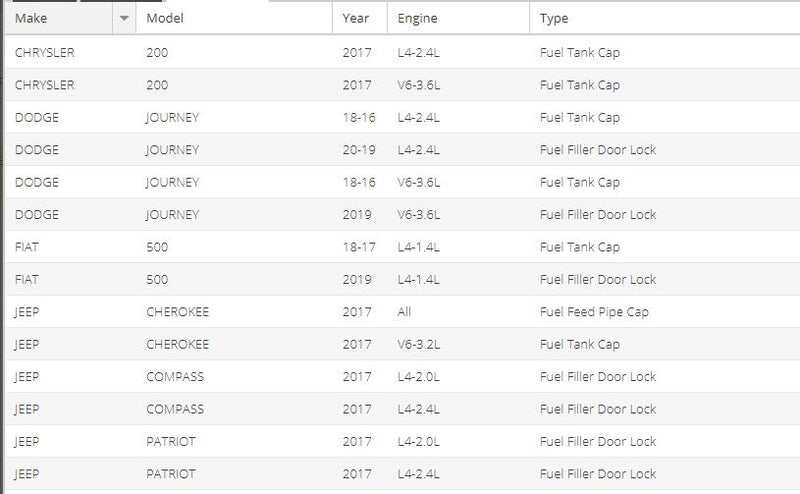This screenshot has height=494, width=800.
Task: Select Jeep Patriot L4-2.4L row
Action: (x=403, y=474)
